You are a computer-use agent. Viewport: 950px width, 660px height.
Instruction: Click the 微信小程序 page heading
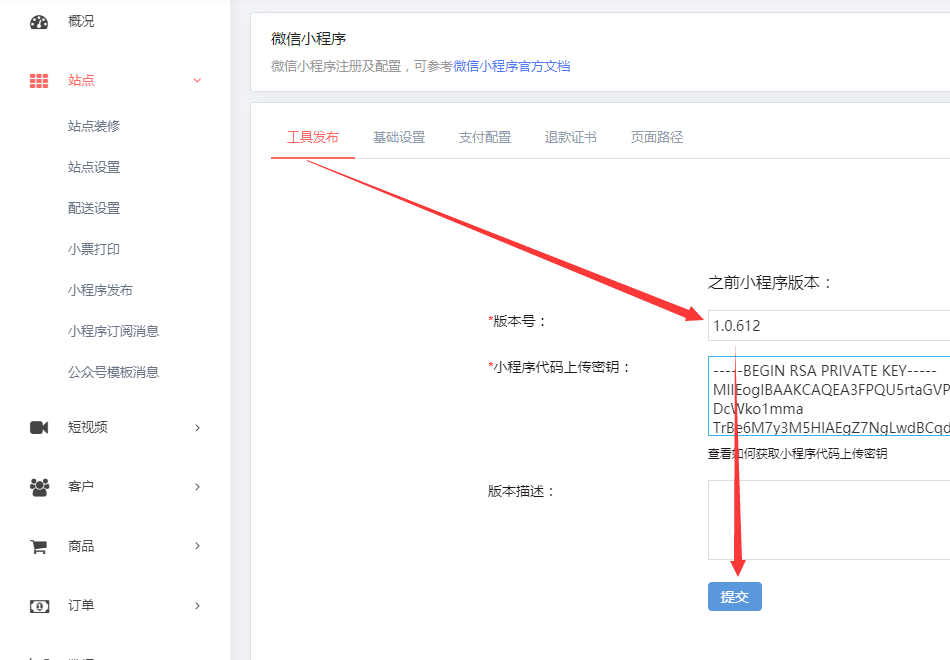tap(308, 39)
